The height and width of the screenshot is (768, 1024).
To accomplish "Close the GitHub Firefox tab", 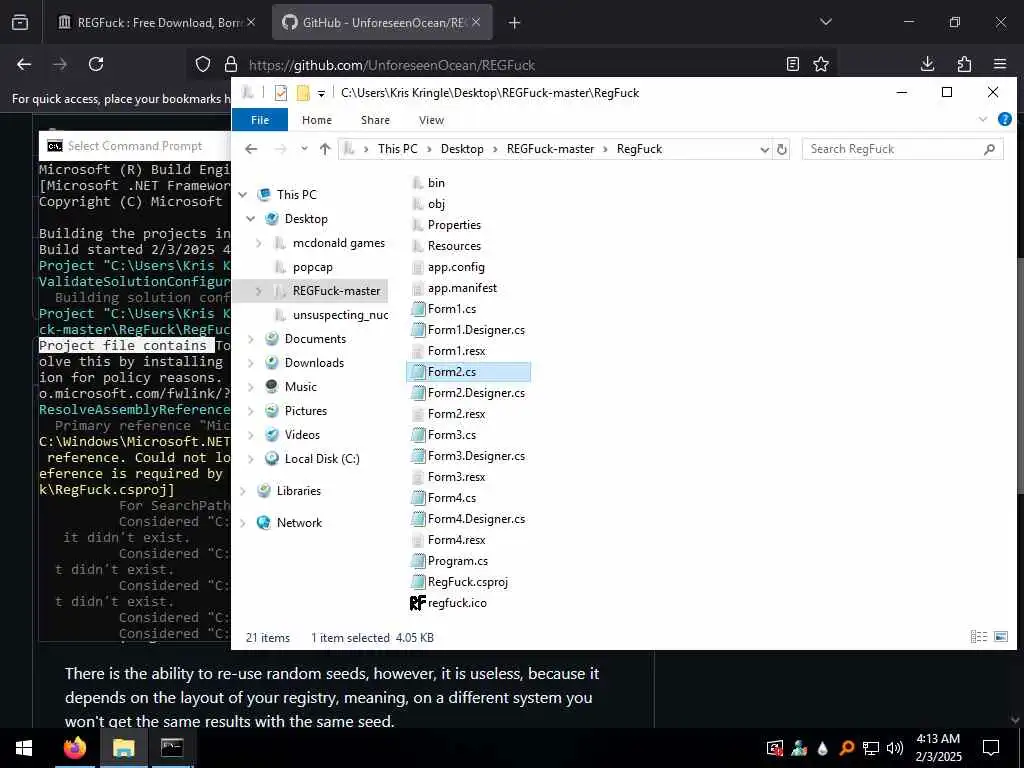I will pyautogui.click(x=476, y=22).
